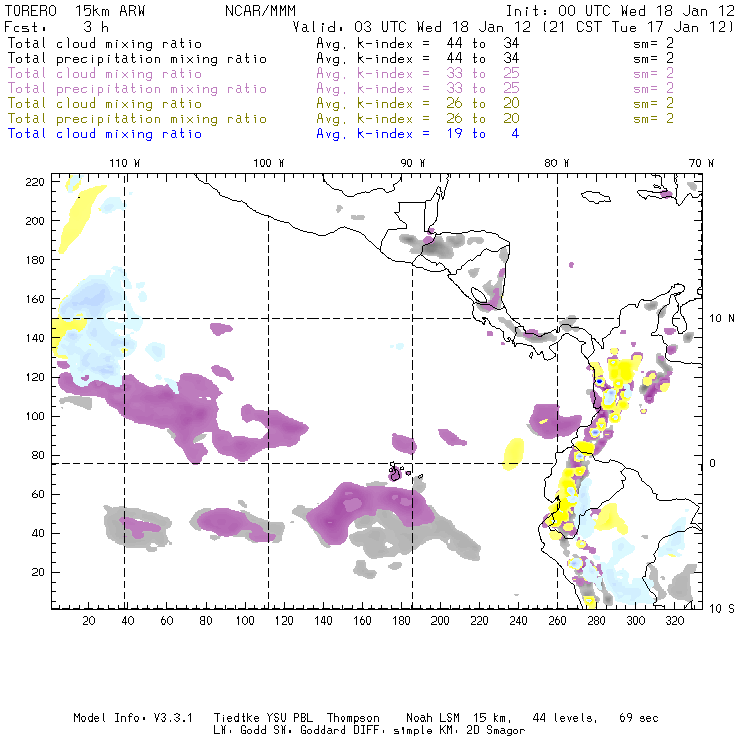The height and width of the screenshot is (740, 740).
Task: Click blue 'Avg. k-index = 19 to 4'
Action: [418, 134]
